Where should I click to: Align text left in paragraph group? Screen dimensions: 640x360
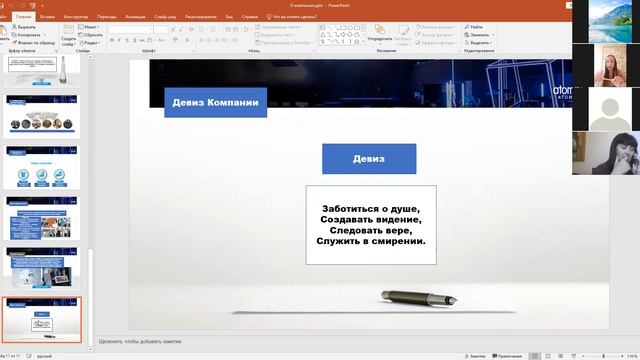[201, 40]
